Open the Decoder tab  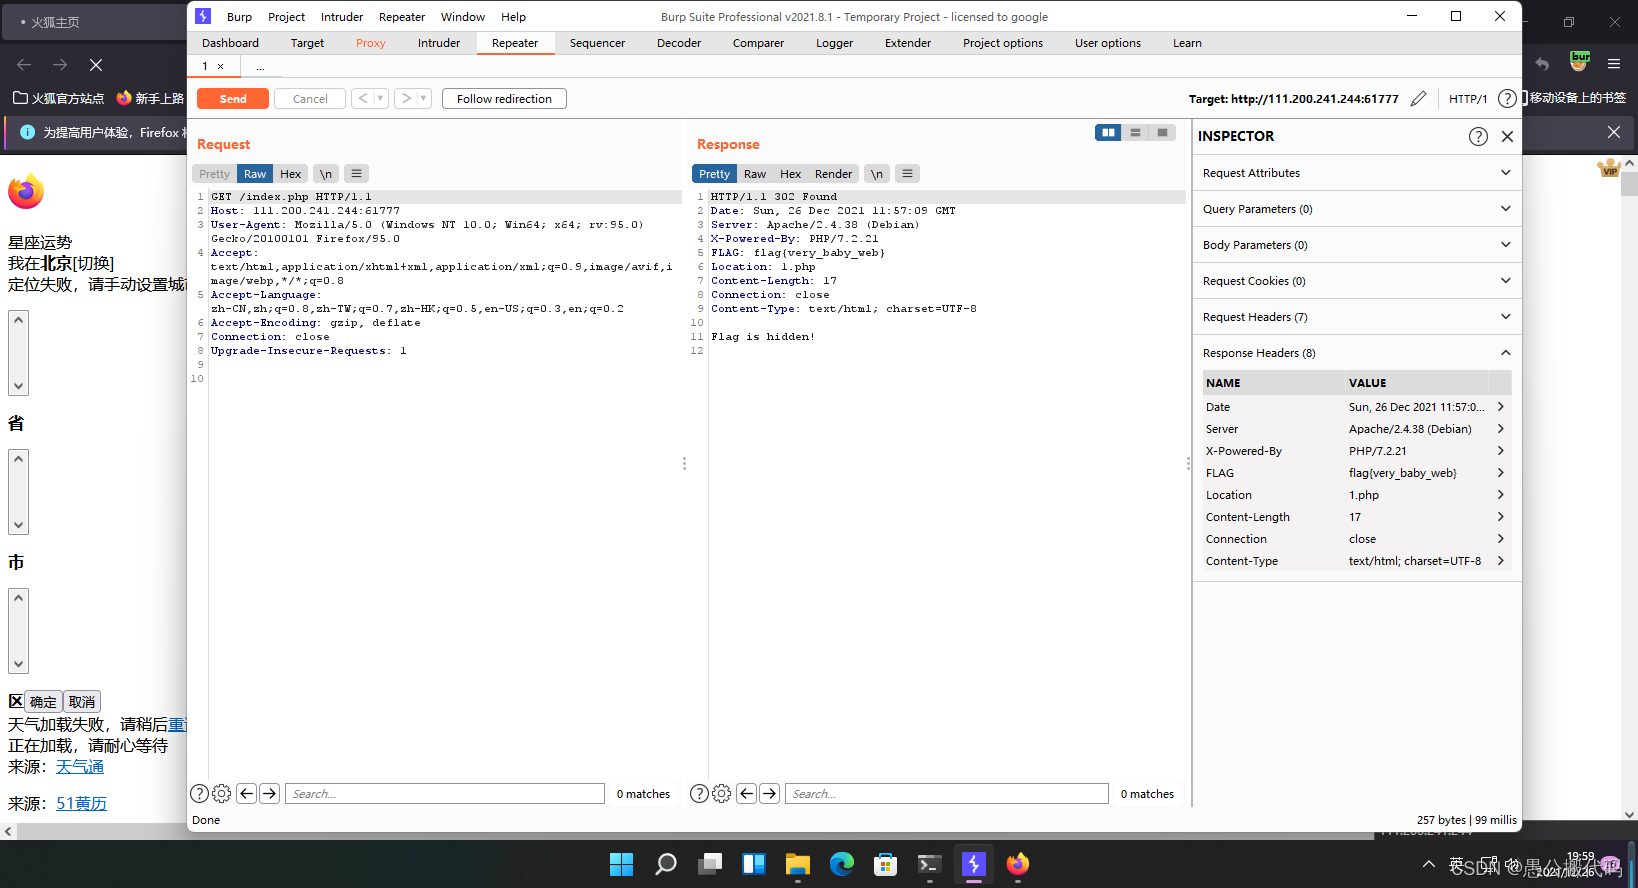point(679,43)
